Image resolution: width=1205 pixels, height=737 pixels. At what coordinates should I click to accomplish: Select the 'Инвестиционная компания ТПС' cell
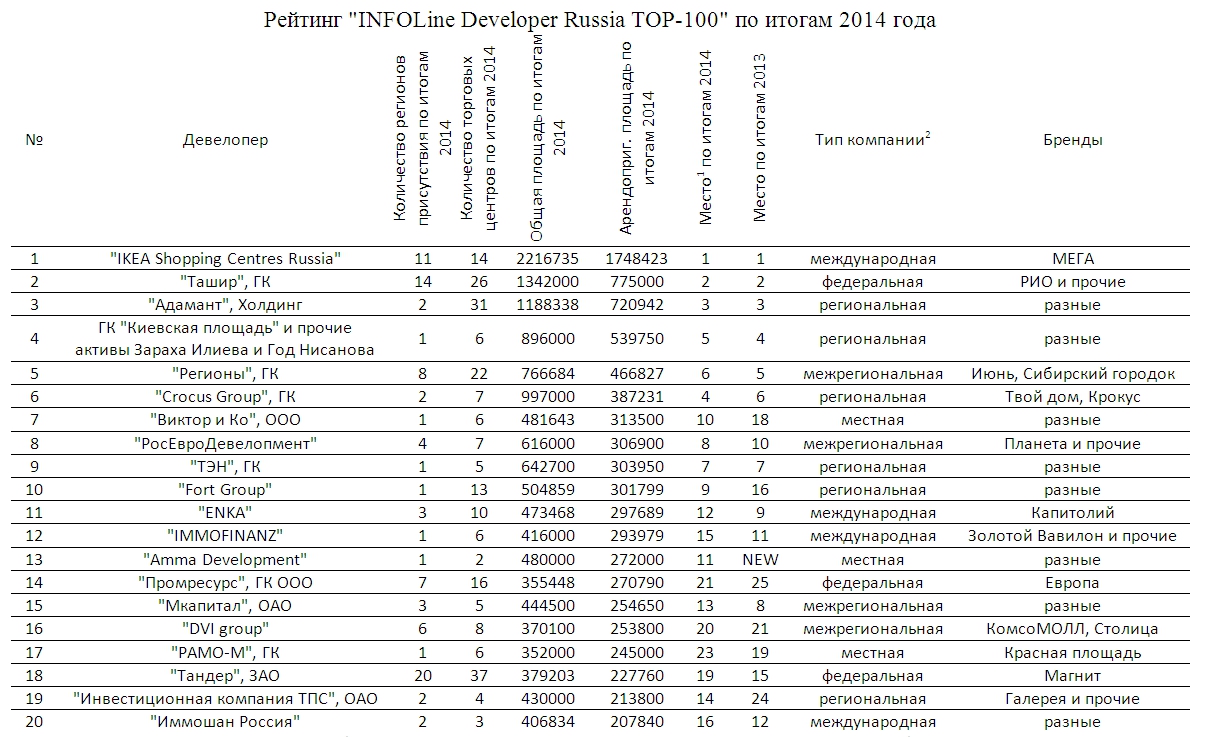[225, 698]
